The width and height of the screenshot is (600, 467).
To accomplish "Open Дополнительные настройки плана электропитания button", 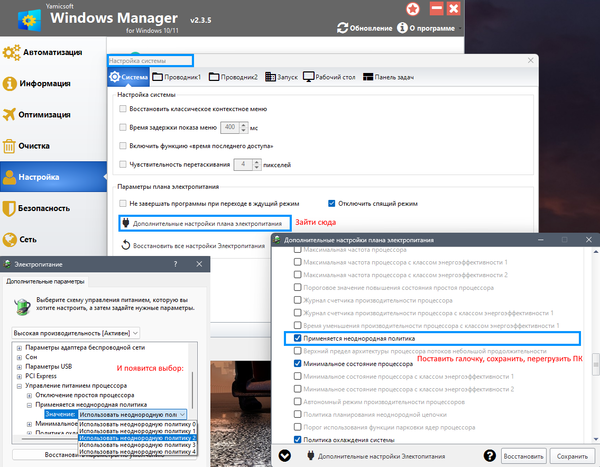I will [205, 224].
